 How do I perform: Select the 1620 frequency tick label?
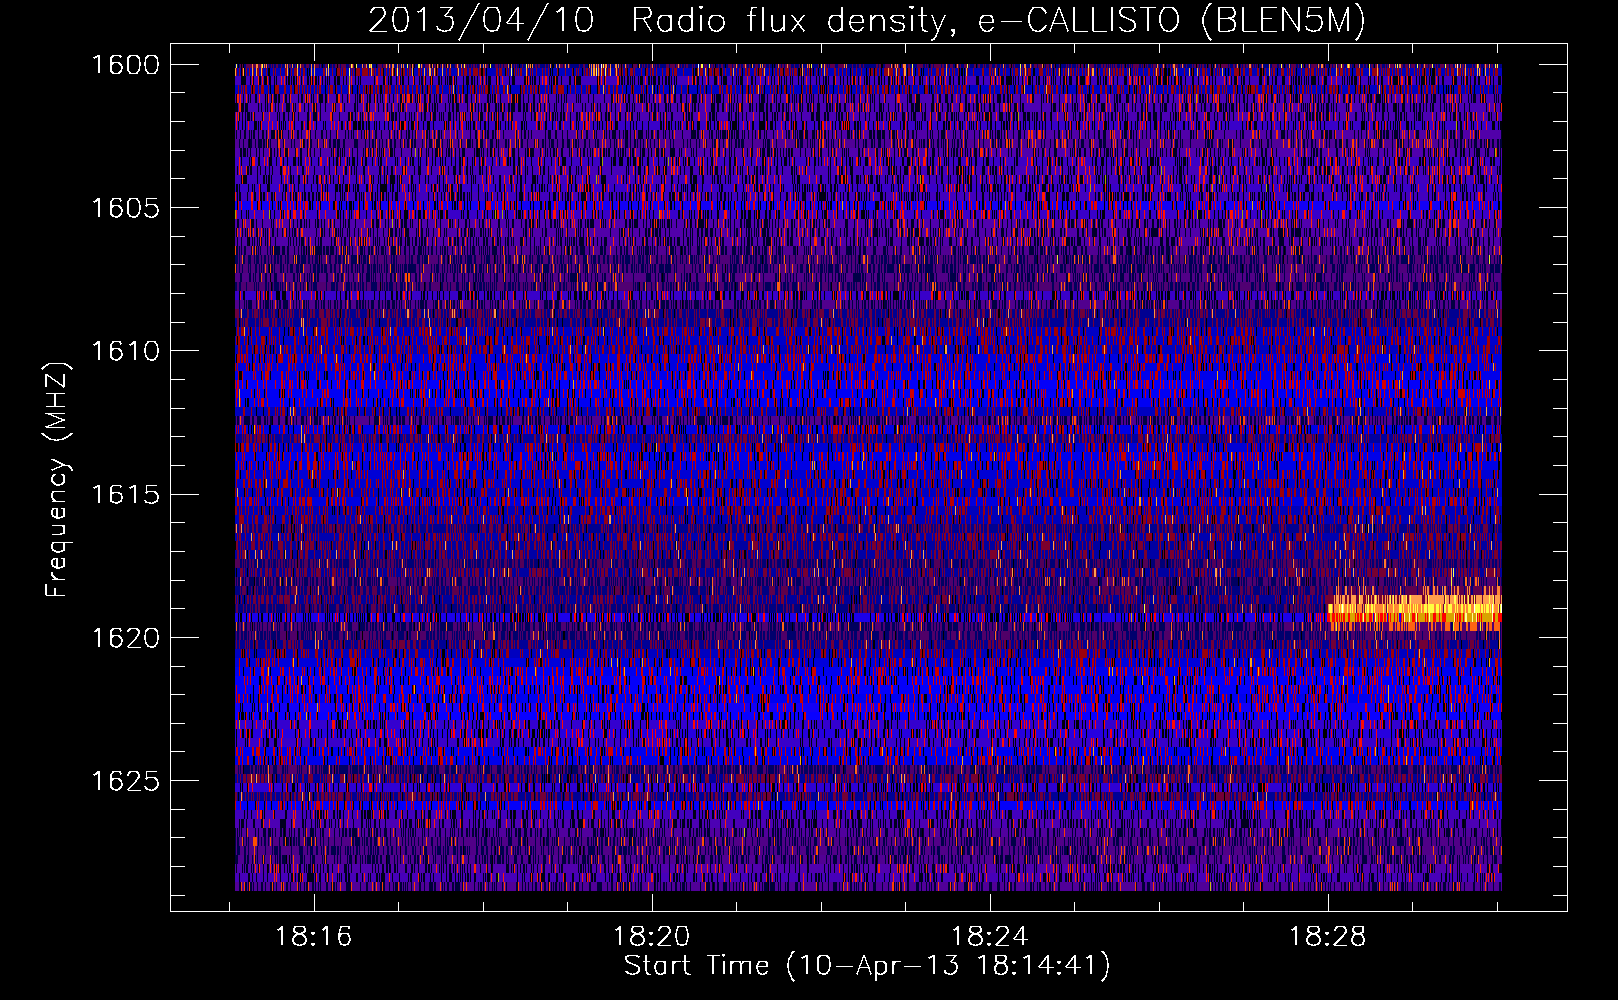pos(125,638)
